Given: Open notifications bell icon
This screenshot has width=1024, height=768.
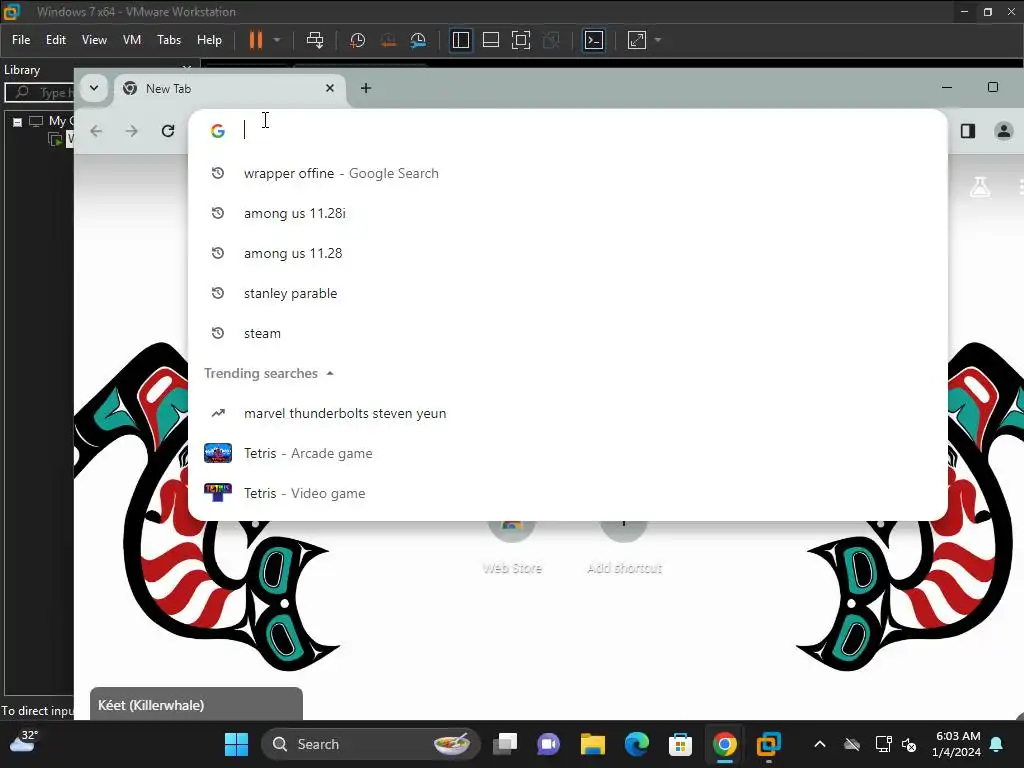Looking at the screenshot, I should pyautogui.click(x=997, y=744).
